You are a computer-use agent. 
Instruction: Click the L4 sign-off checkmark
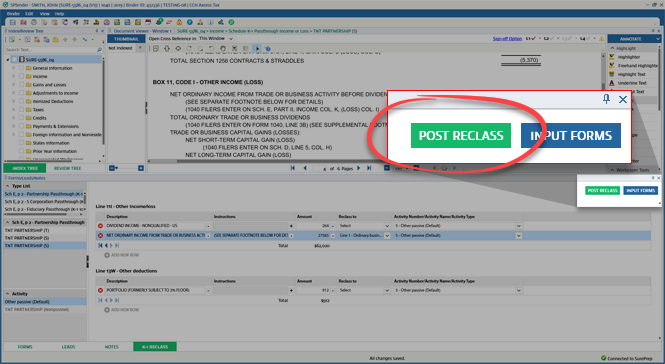[x=588, y=39]
